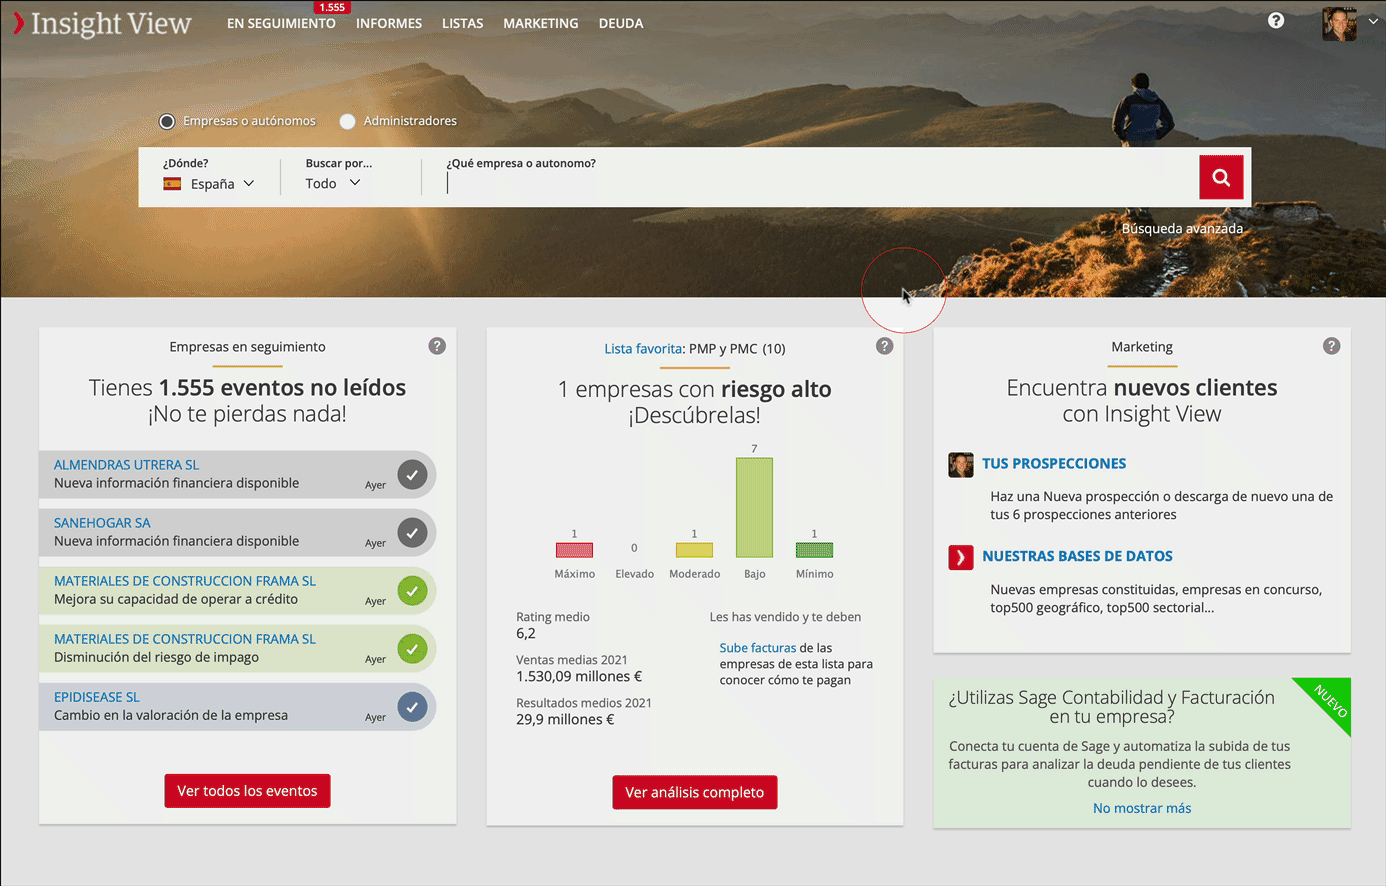Viewport: 1386px width, 886px height.
Task: Open NUESTRAS BASES DE DATOS link
Action: [x=1077, y=556]
